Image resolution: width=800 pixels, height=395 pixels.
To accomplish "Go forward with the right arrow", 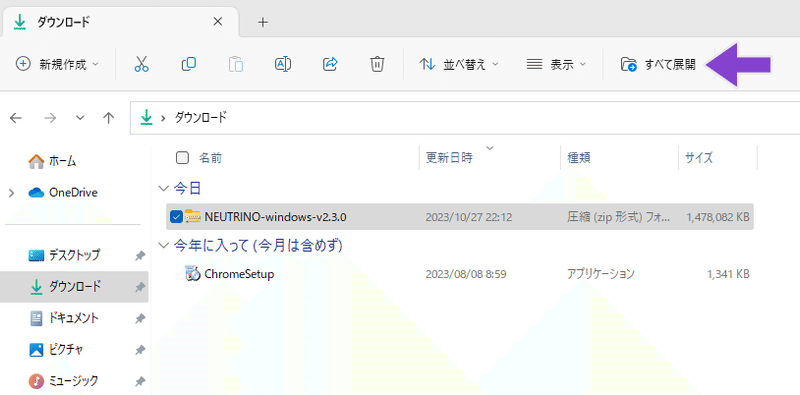I will (x=49, y=118).
